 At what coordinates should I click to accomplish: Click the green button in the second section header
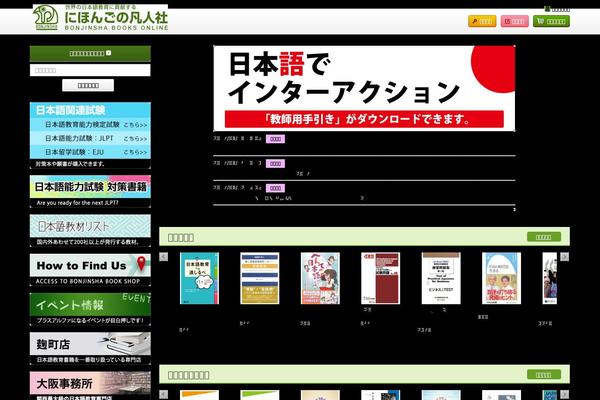click(544, 374)
